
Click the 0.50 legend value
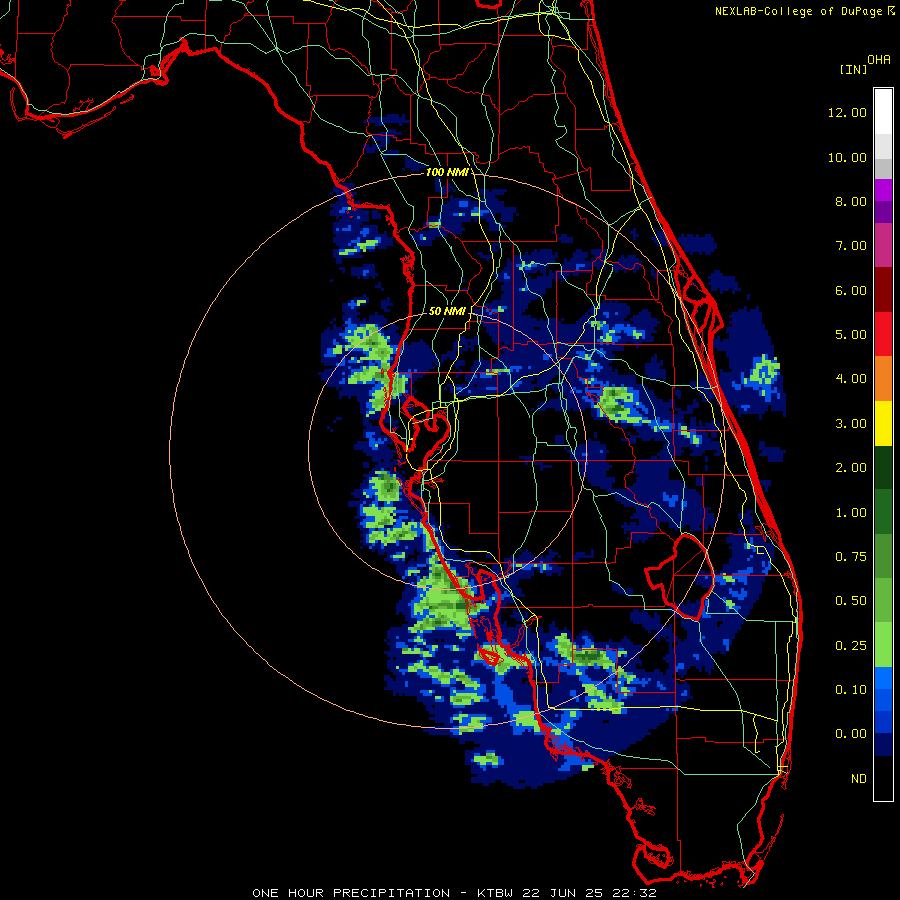[x=851, y=601]
